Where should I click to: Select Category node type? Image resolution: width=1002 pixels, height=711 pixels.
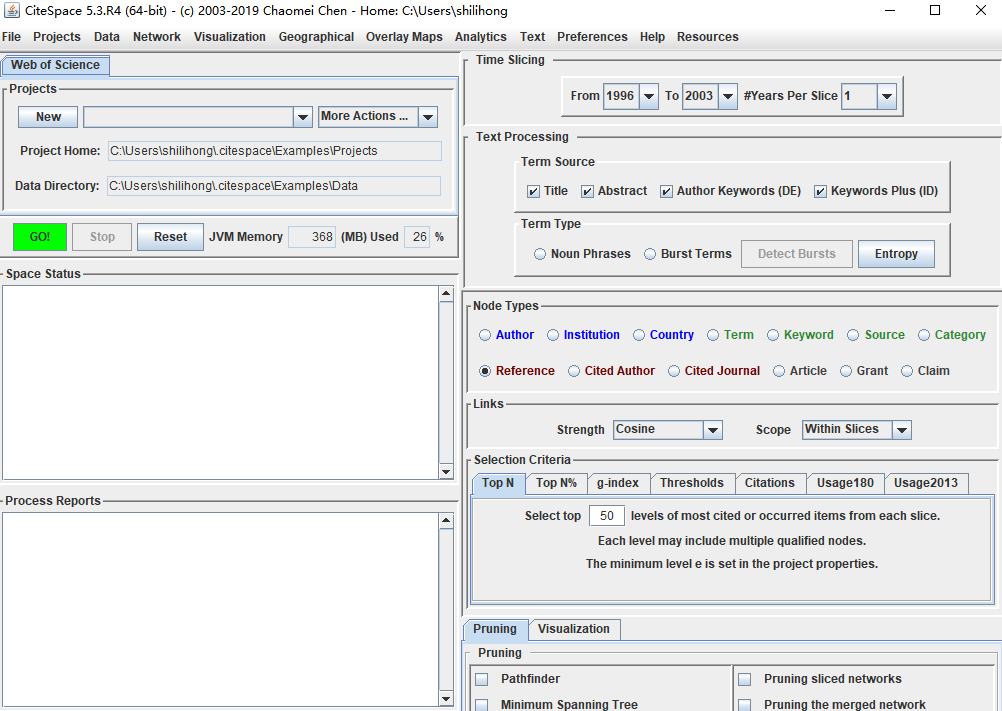924,335
